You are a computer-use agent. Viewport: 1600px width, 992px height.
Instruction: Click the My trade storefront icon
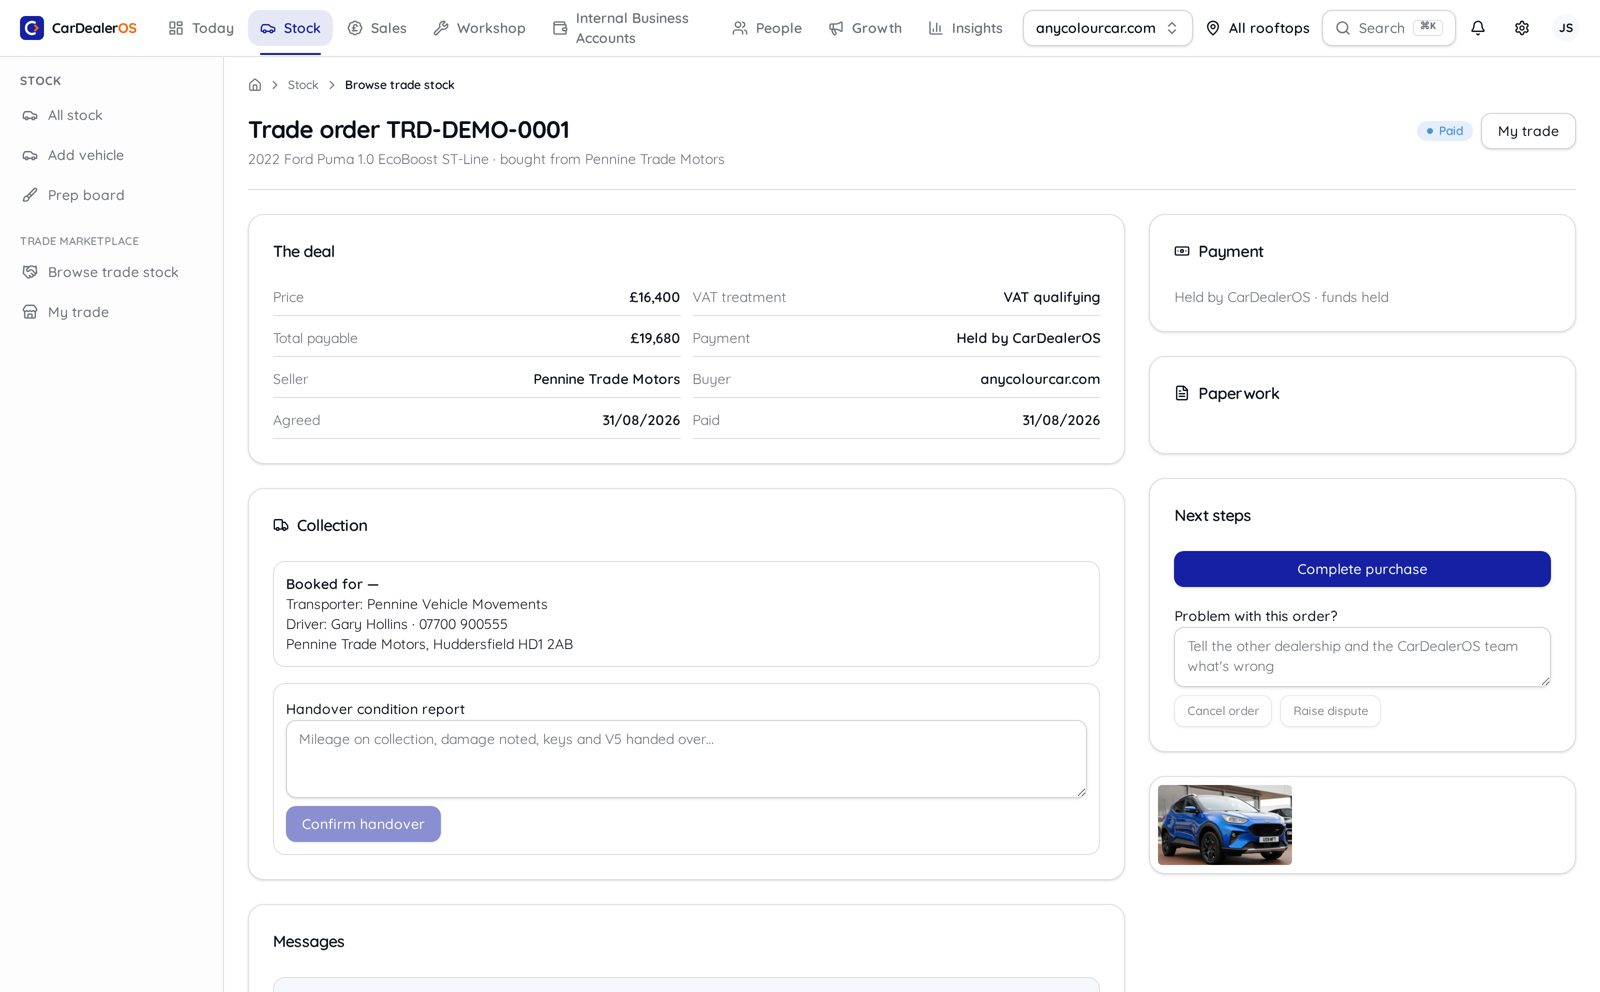tap(30, 312)
